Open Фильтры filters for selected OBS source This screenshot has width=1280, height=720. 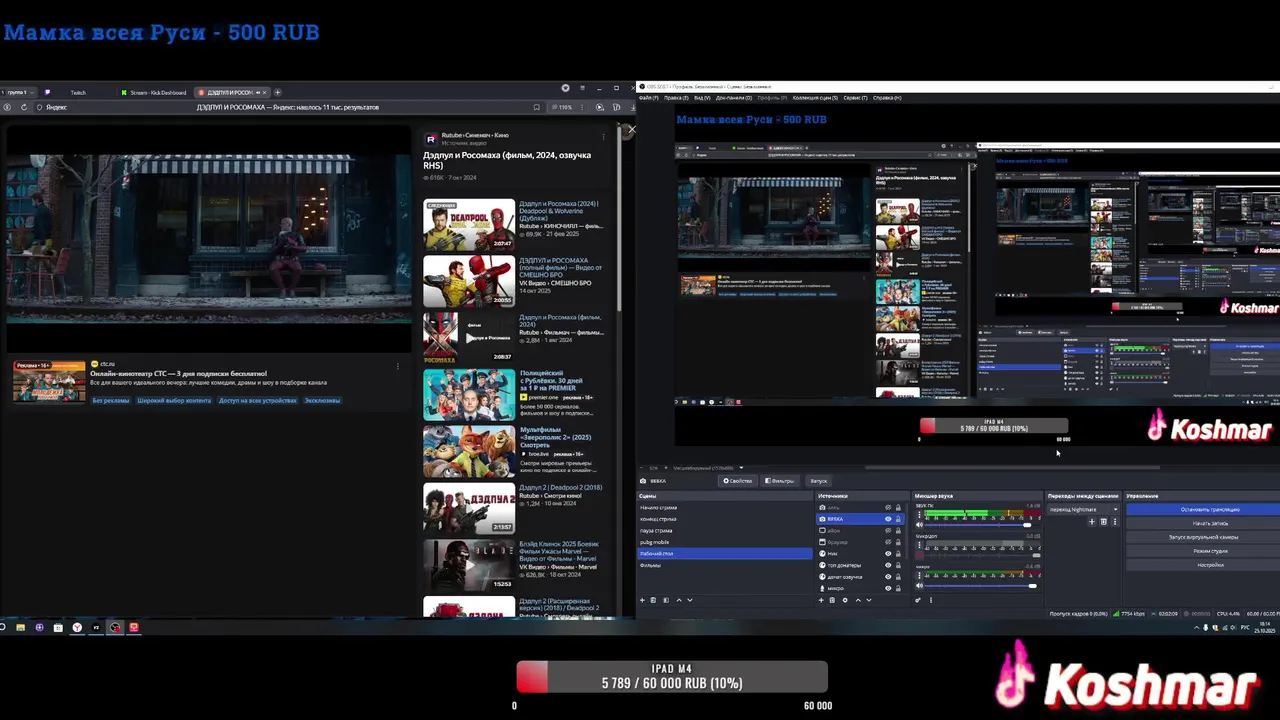[780, 481]
